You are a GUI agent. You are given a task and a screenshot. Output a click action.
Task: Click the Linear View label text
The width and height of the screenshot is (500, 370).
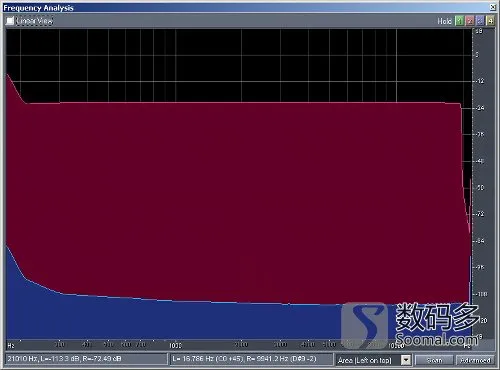(35, 21)
